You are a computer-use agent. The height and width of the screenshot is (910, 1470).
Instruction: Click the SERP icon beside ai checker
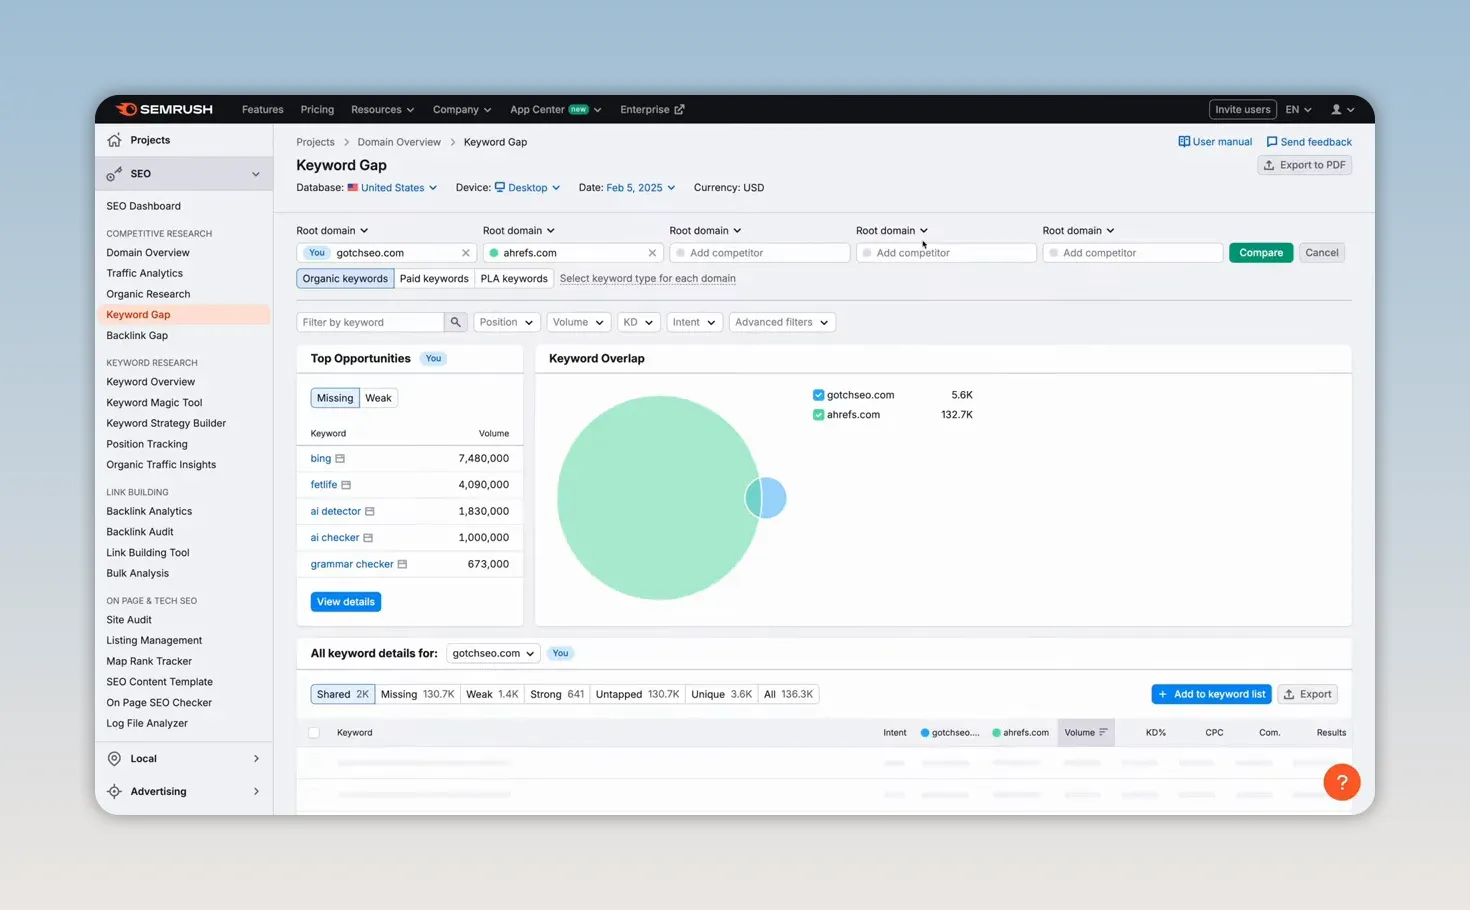pyautogui.click(x=368, y=538)
